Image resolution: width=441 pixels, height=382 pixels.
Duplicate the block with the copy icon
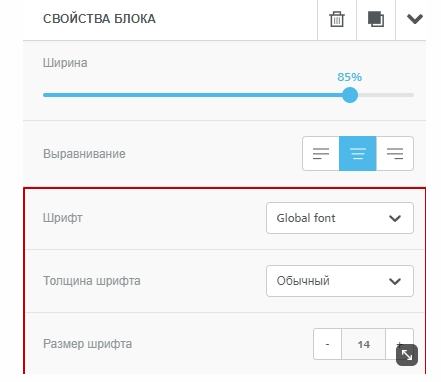tap(376, 19)
